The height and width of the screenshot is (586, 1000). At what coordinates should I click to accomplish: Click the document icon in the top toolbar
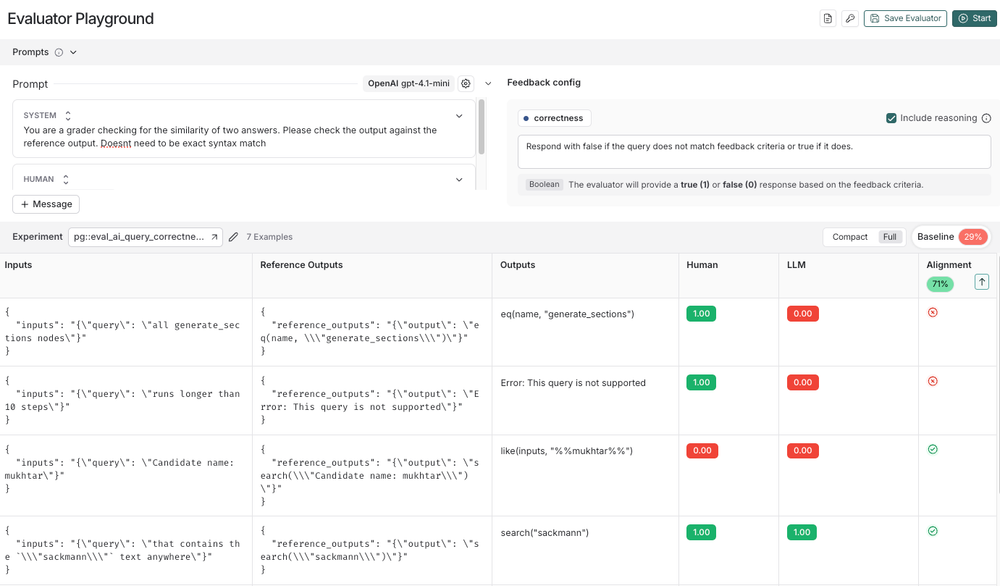pos(828,18)
